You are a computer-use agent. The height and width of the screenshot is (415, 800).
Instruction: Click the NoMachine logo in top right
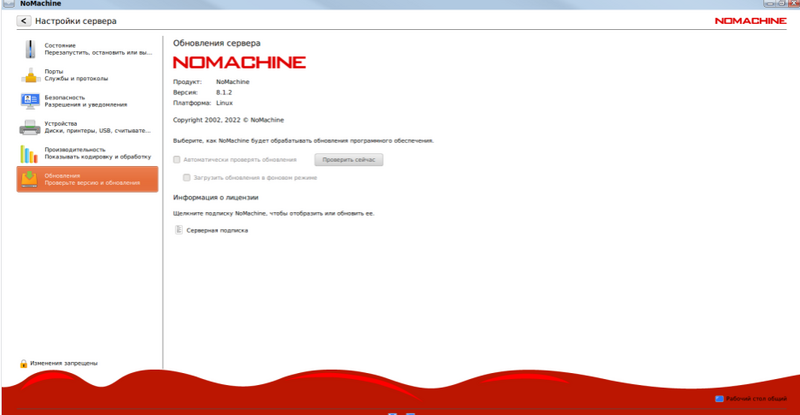click(x=751, y=21)
